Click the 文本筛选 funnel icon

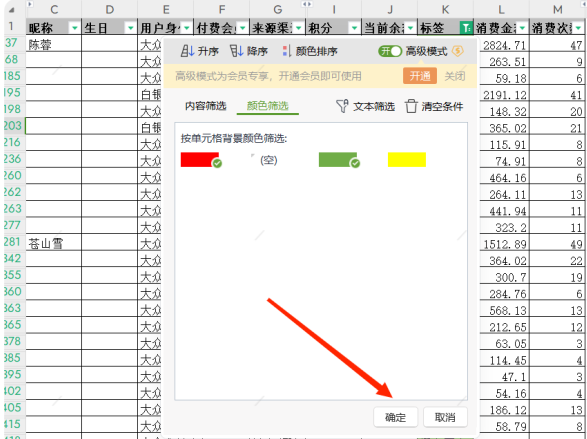(x=342, y=106)
